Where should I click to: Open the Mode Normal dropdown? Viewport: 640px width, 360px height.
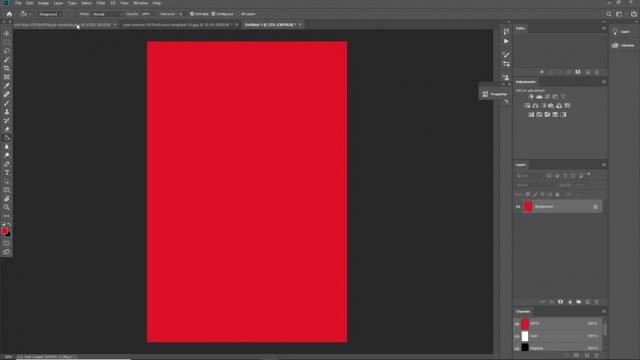pos(107,14)
